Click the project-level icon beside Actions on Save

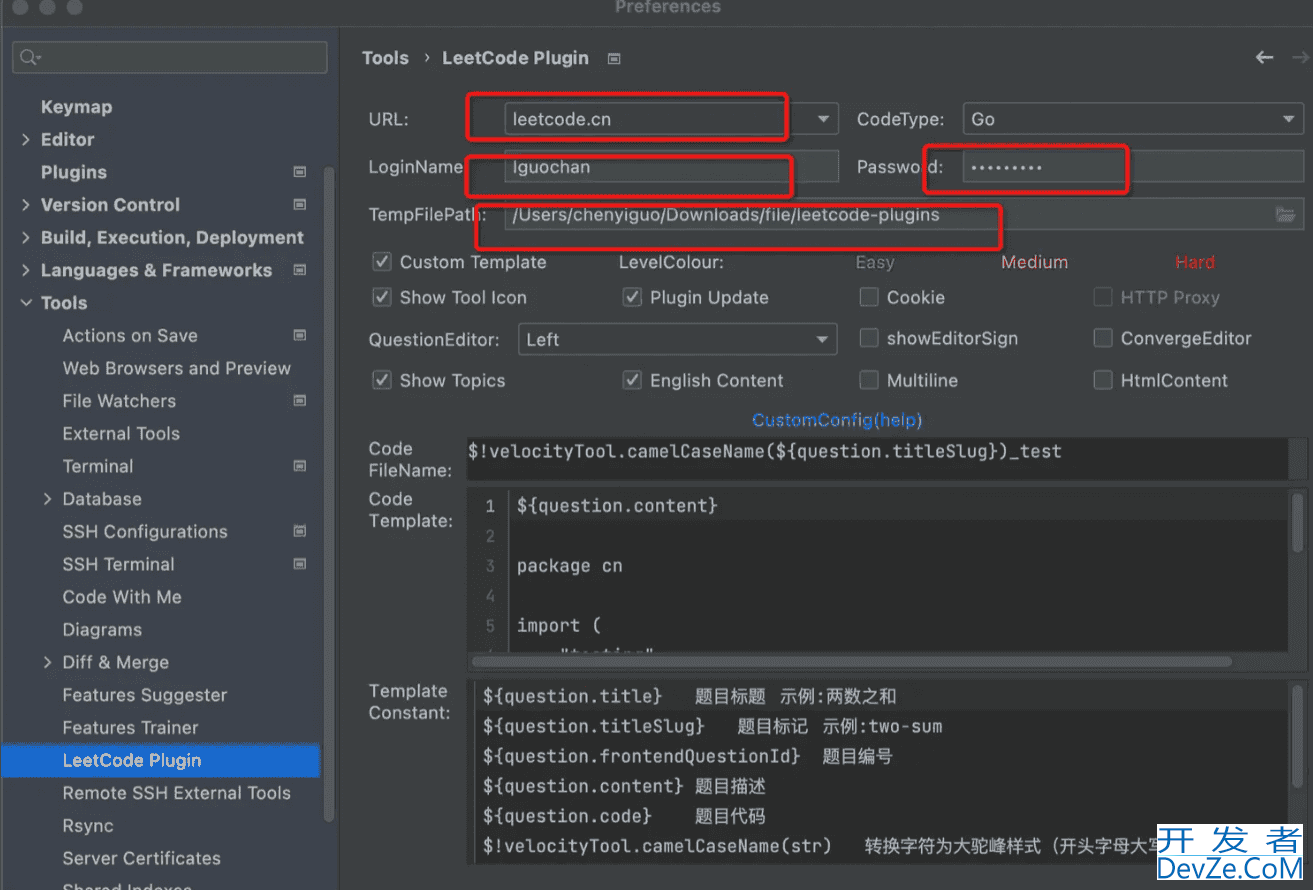pyautogui.click(x=299, y=335)
